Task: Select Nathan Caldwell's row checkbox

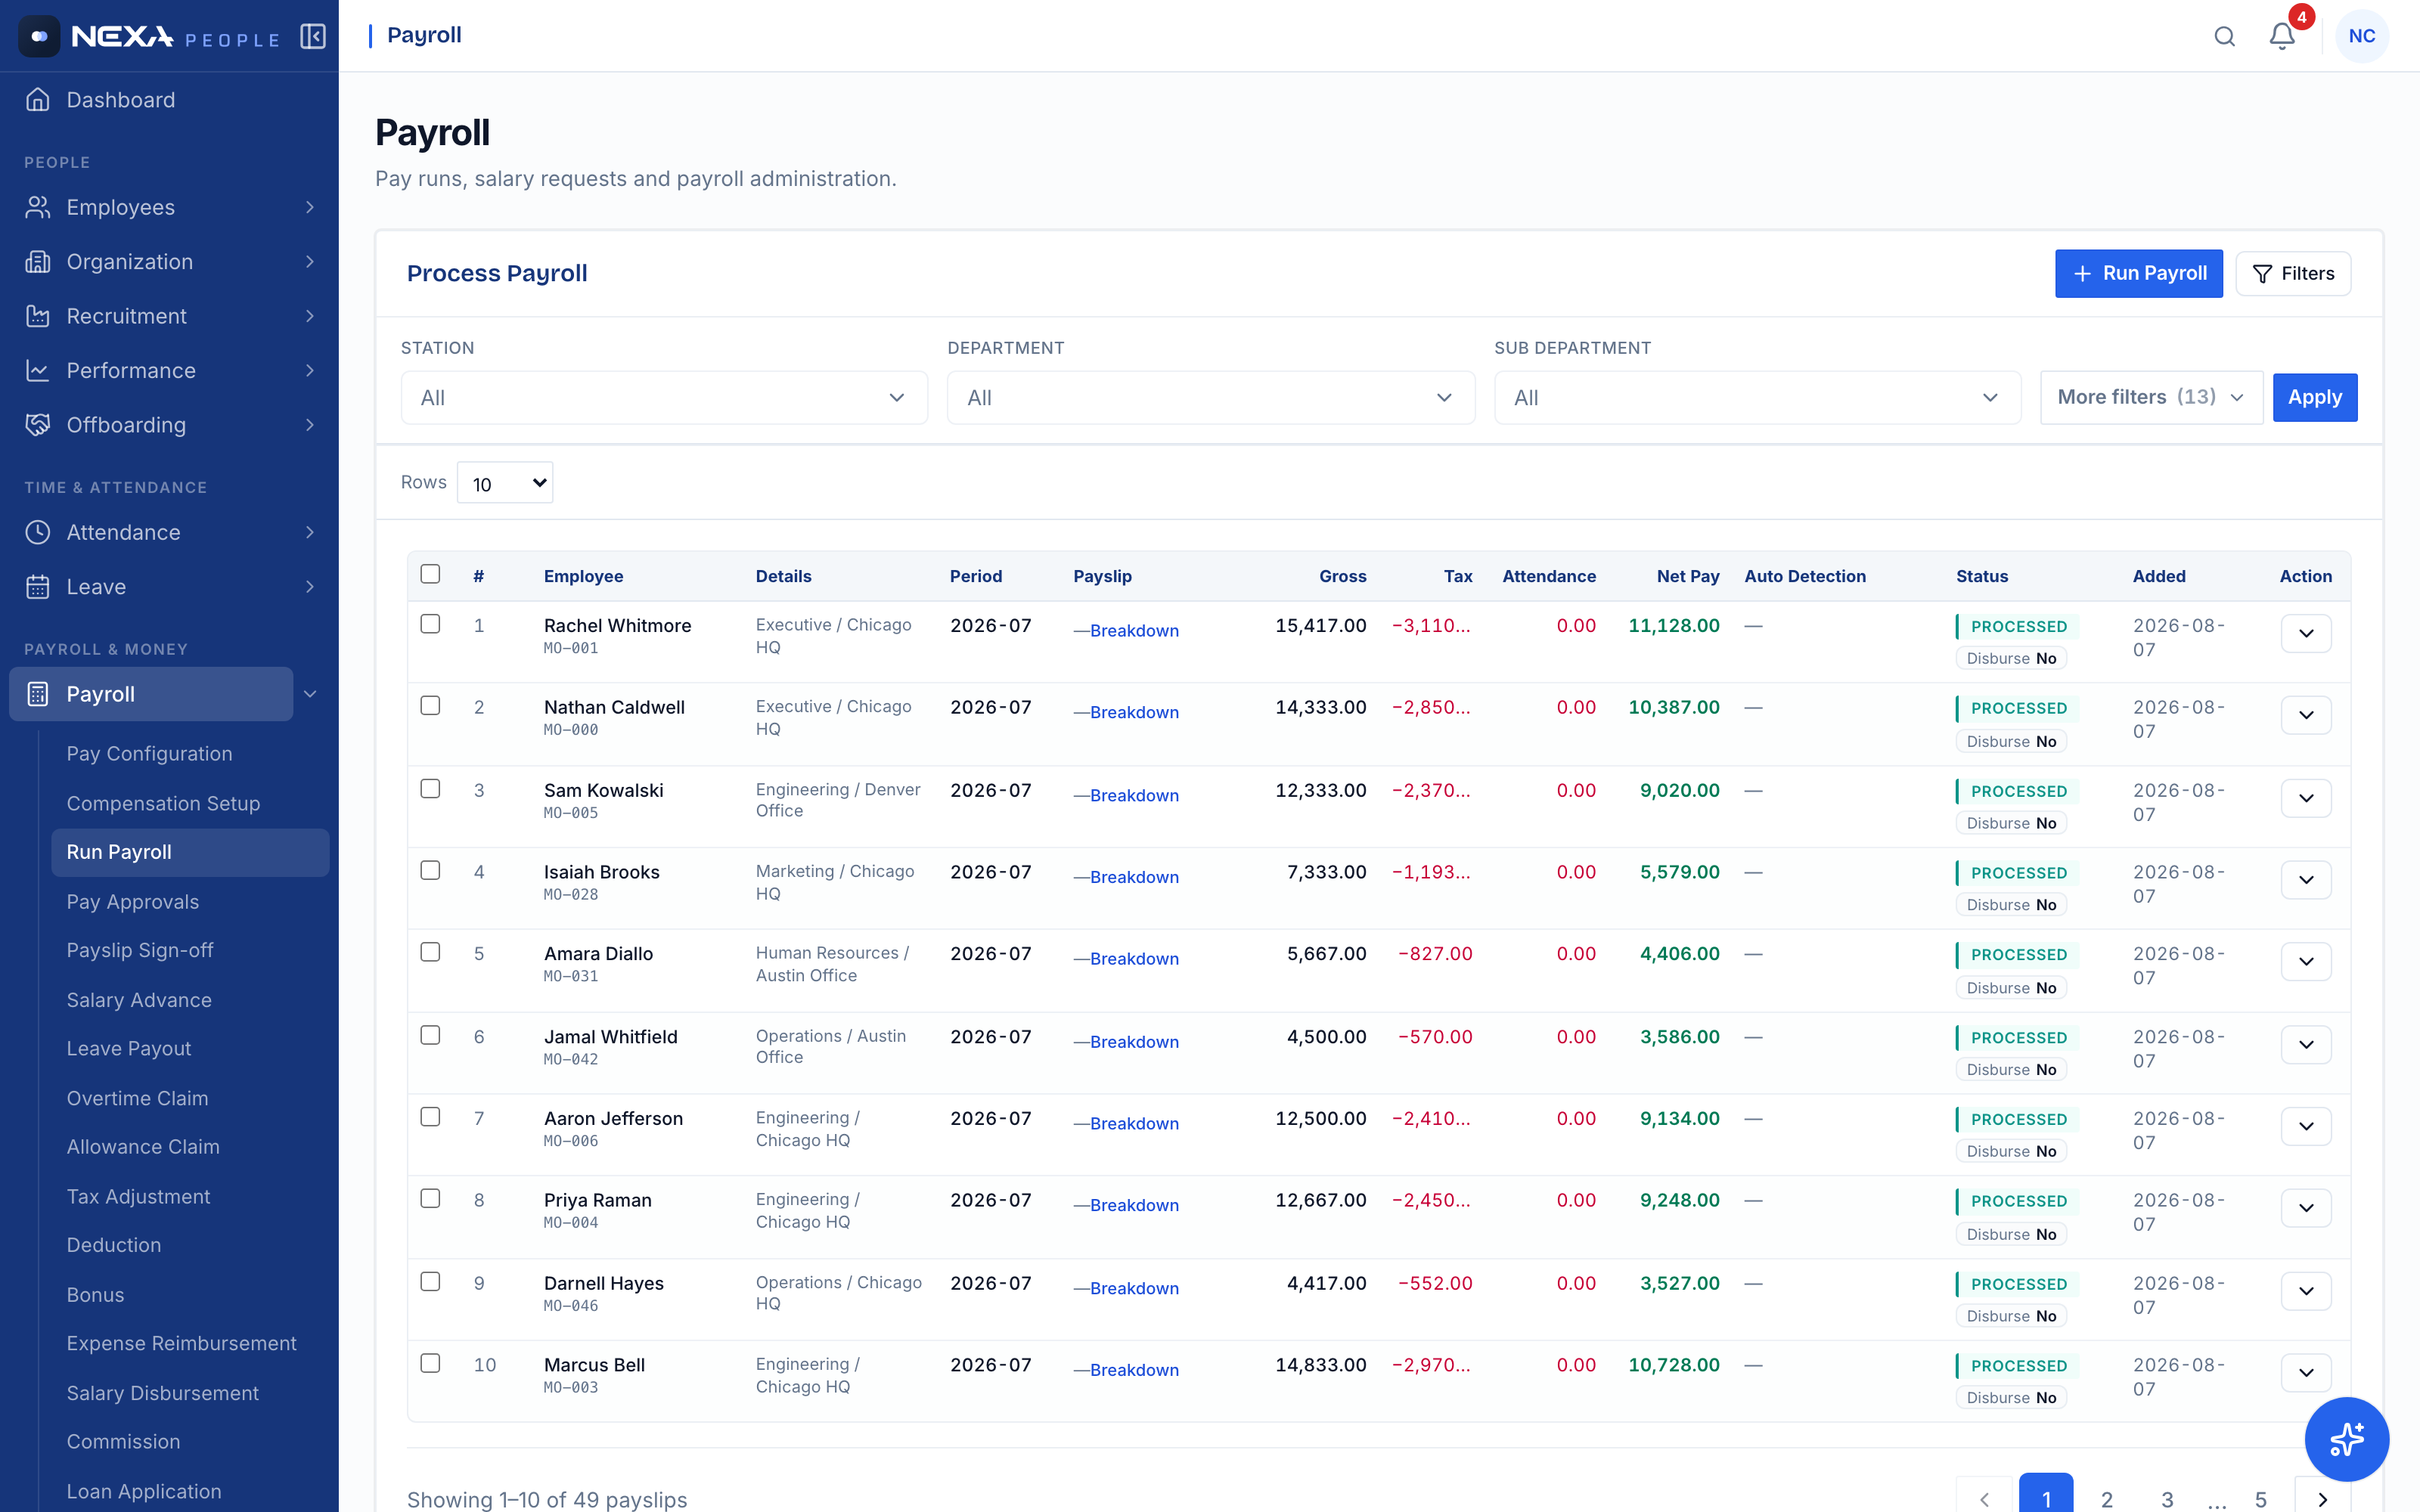Action: (430, 706)
